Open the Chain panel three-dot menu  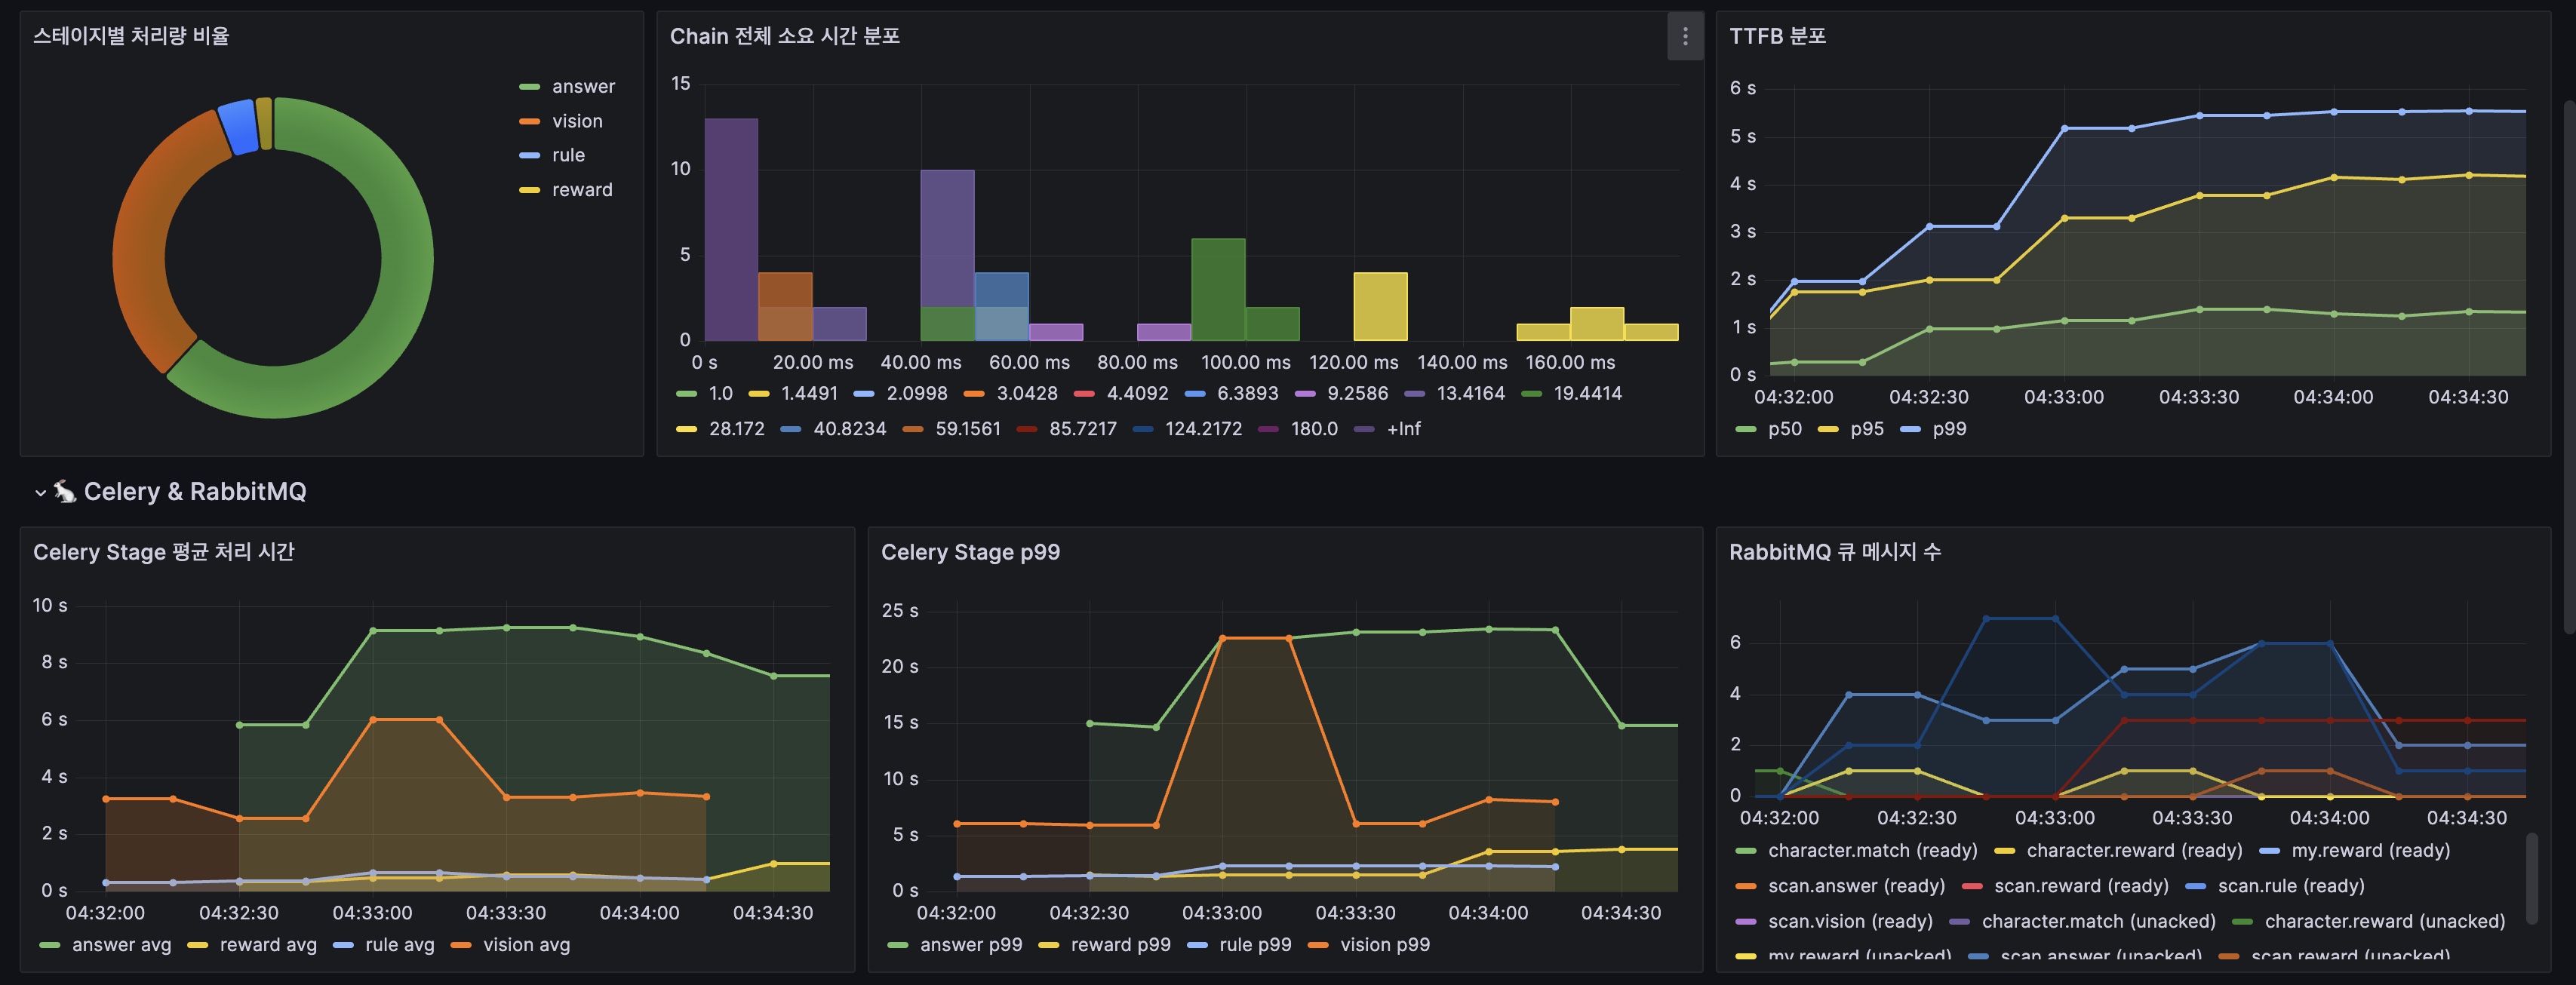click(1685, 36)
